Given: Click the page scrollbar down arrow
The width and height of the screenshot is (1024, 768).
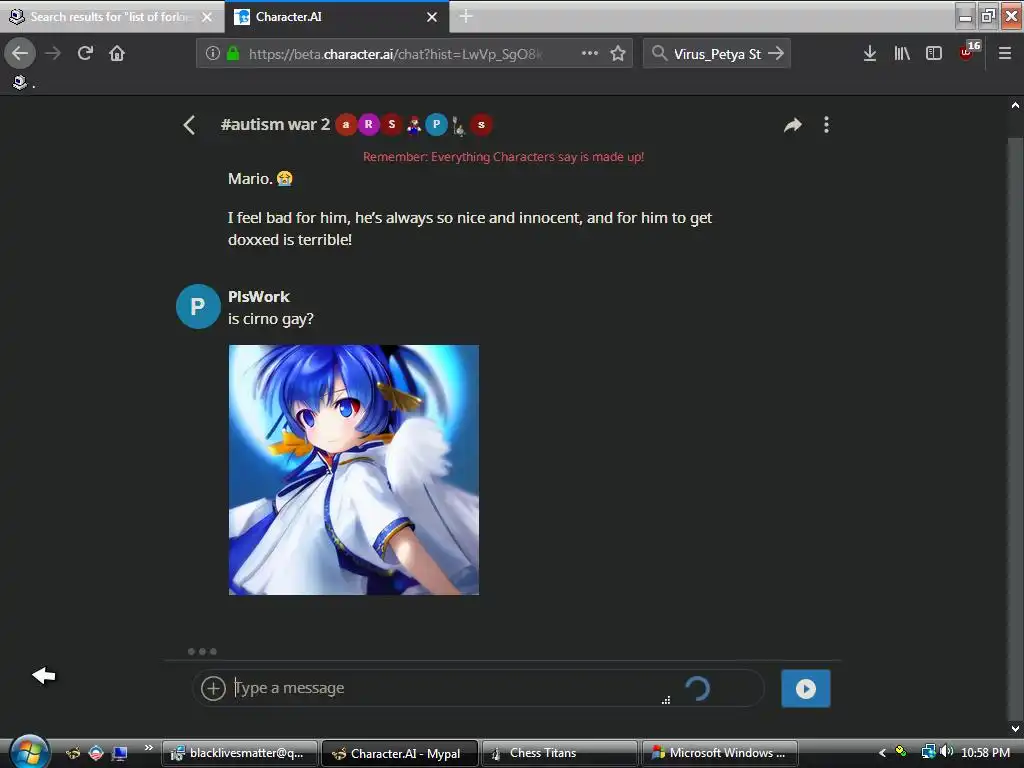Looking at the screenshot, I should tap(1015, 729).
